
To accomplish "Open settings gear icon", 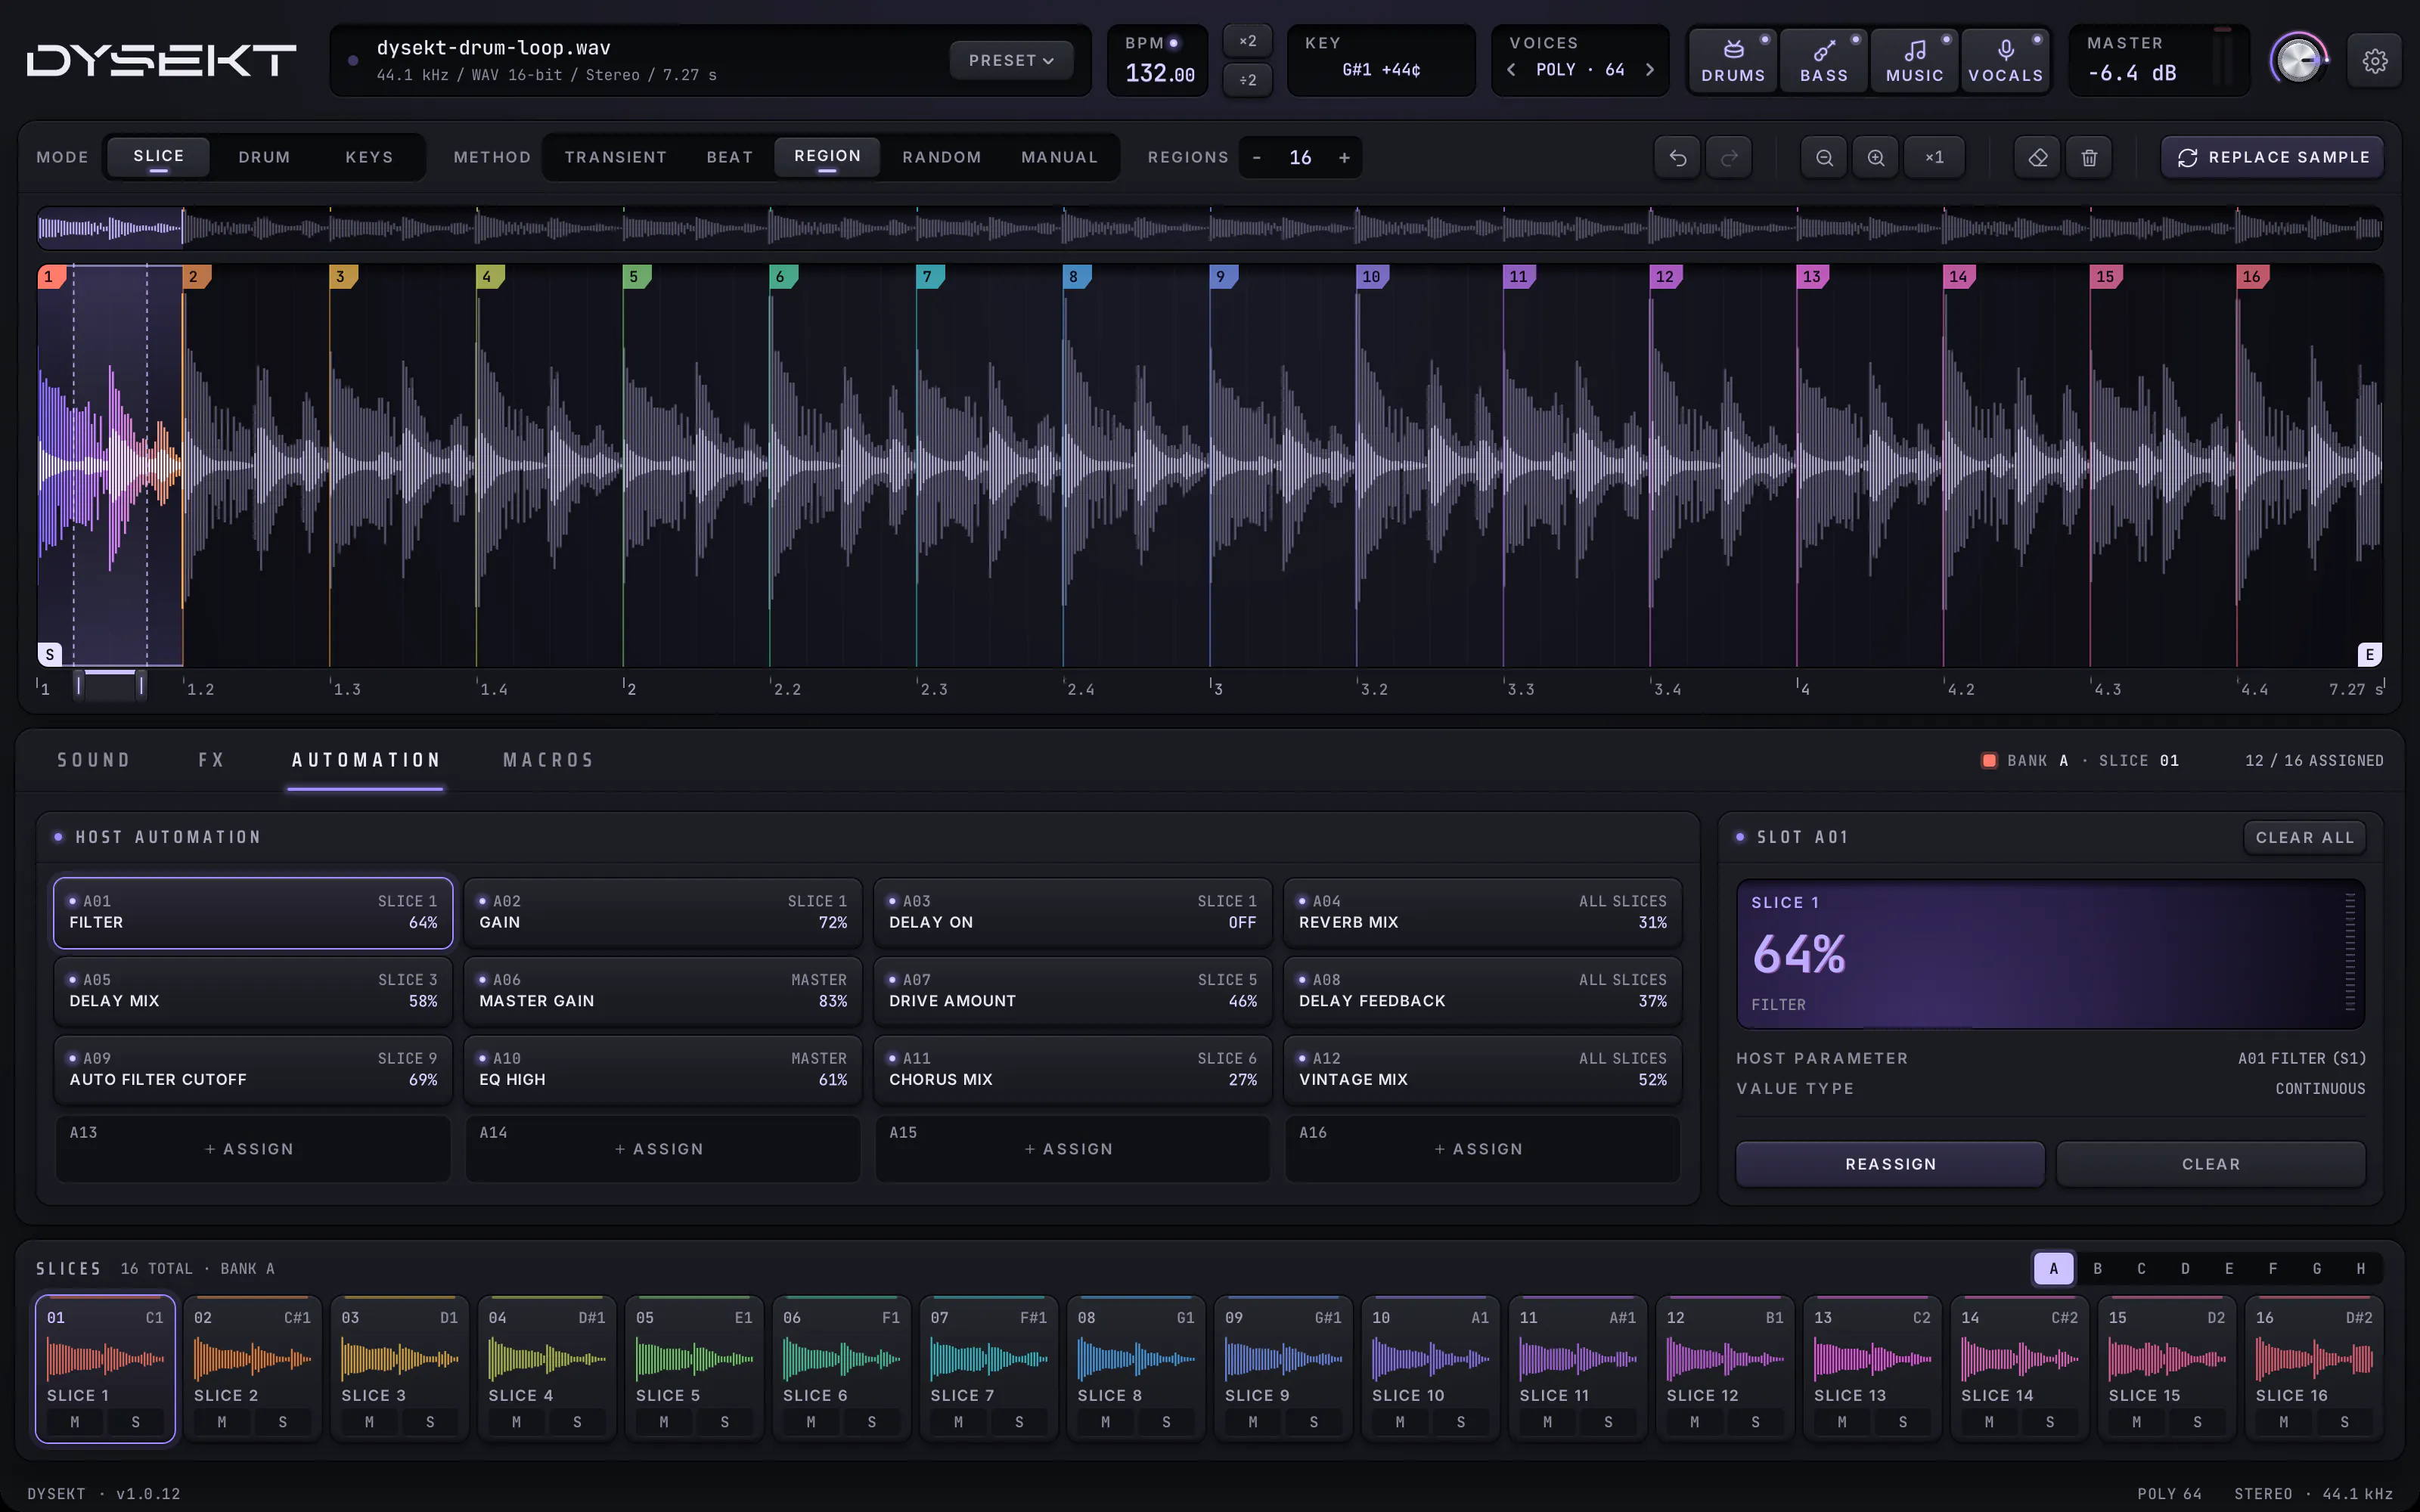I will (2375, 61).
